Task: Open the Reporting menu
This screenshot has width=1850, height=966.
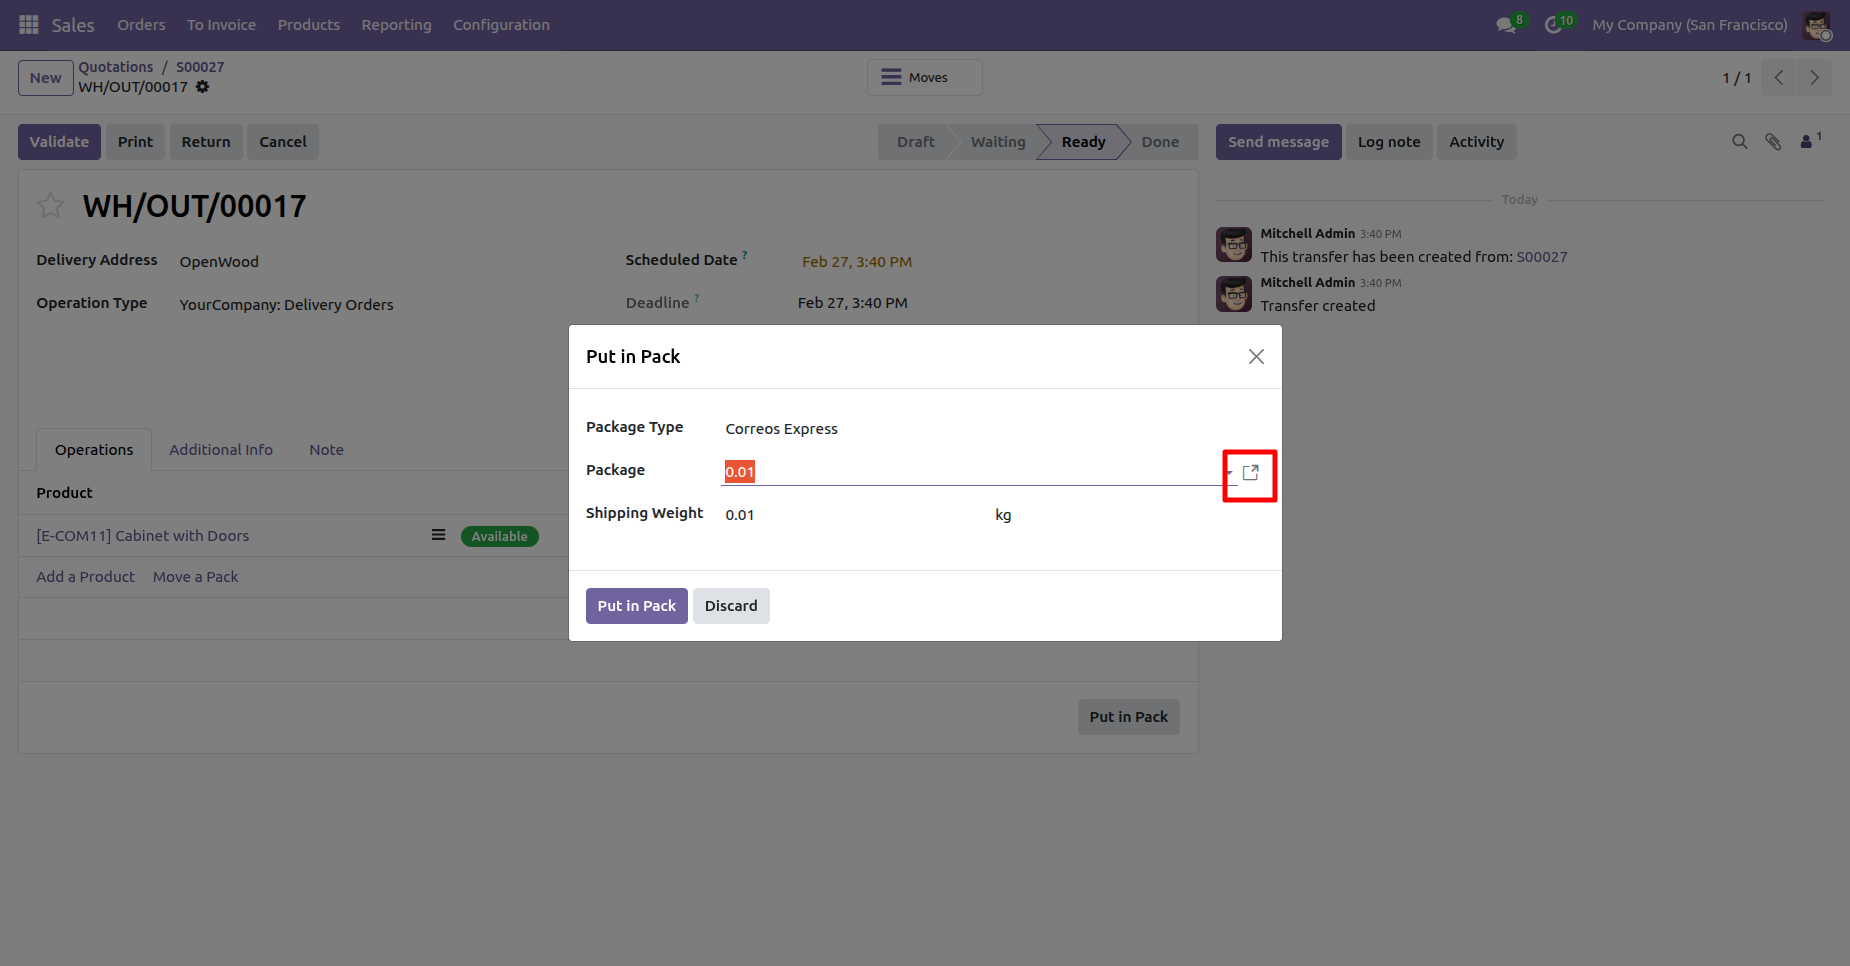Action: pyautogui.click(x=396, y=25)
